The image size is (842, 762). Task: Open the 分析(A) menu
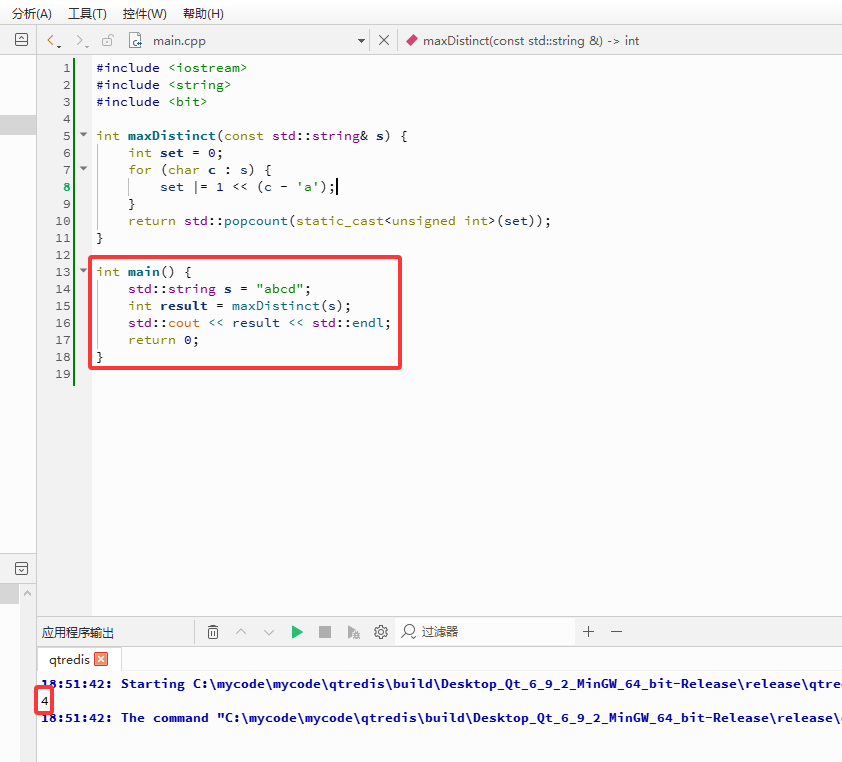[32, 13]
